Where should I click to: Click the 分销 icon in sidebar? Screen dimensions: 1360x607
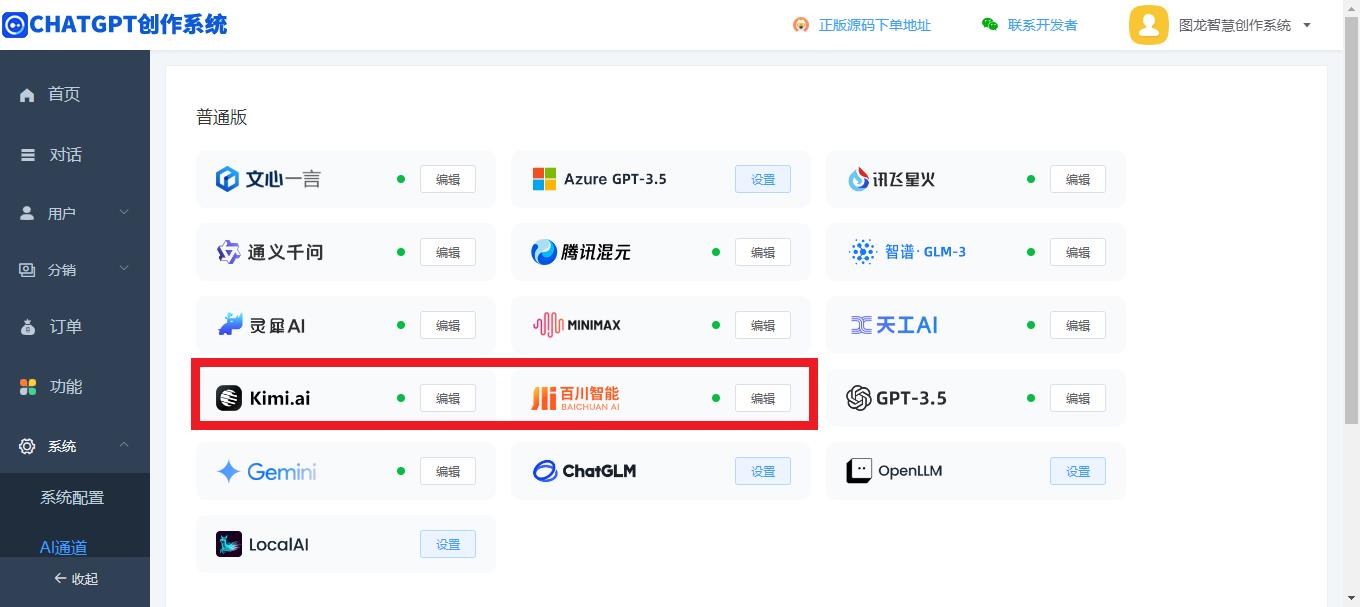(x=27, y=269)
